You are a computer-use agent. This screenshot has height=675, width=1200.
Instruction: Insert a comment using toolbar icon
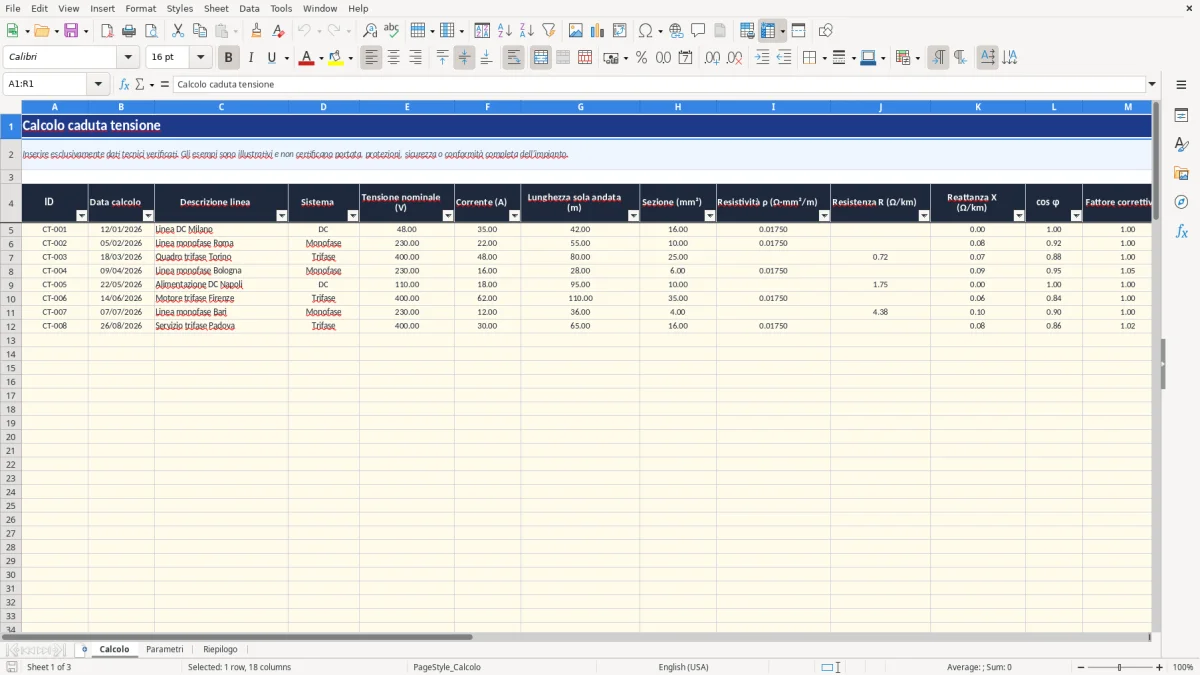click(698, 31)
